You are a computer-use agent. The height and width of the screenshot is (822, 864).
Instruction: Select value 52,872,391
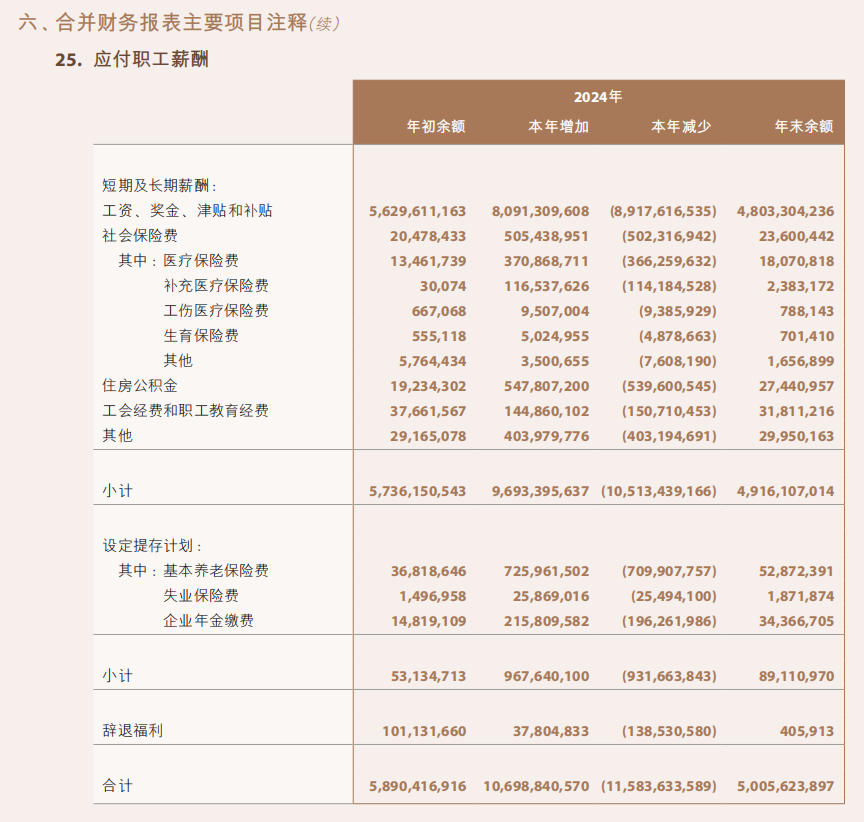[796, 571]
